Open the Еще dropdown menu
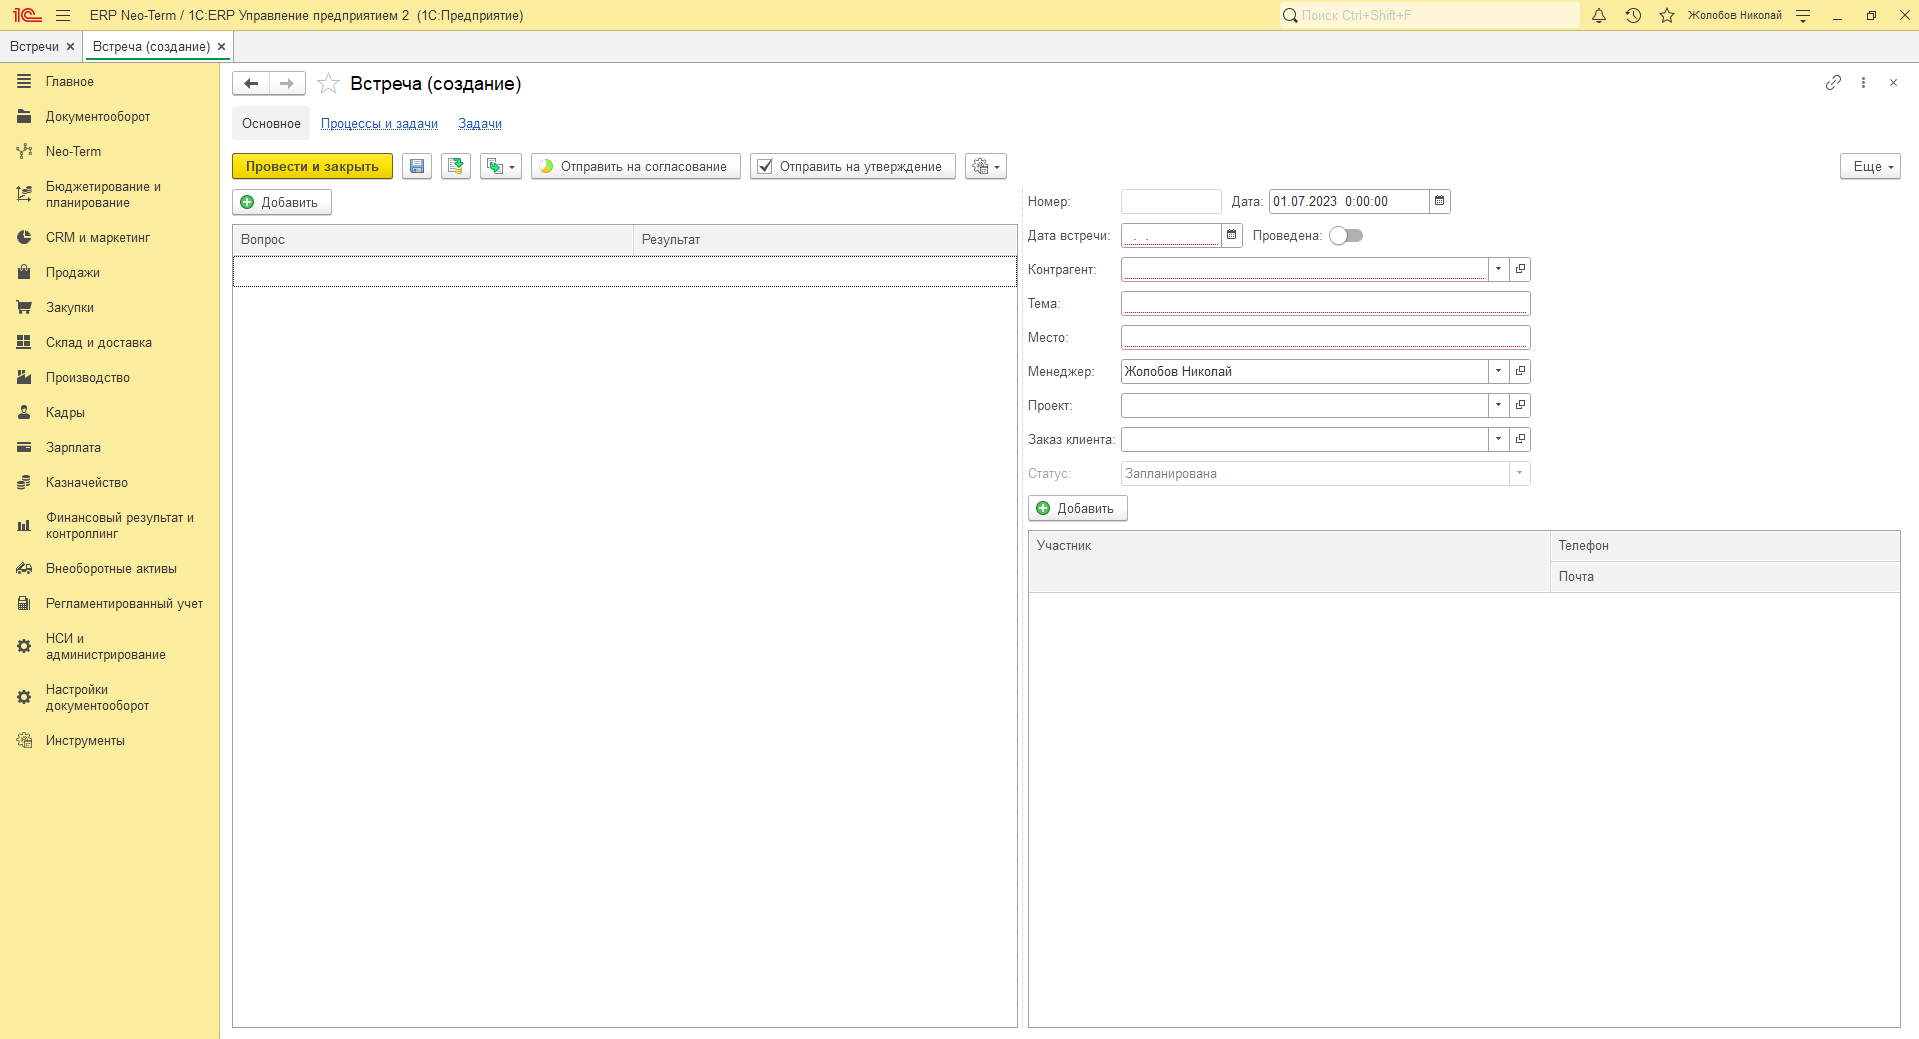The width and height of the screenshot is (1919, 1039). [x=1870, y=166]
